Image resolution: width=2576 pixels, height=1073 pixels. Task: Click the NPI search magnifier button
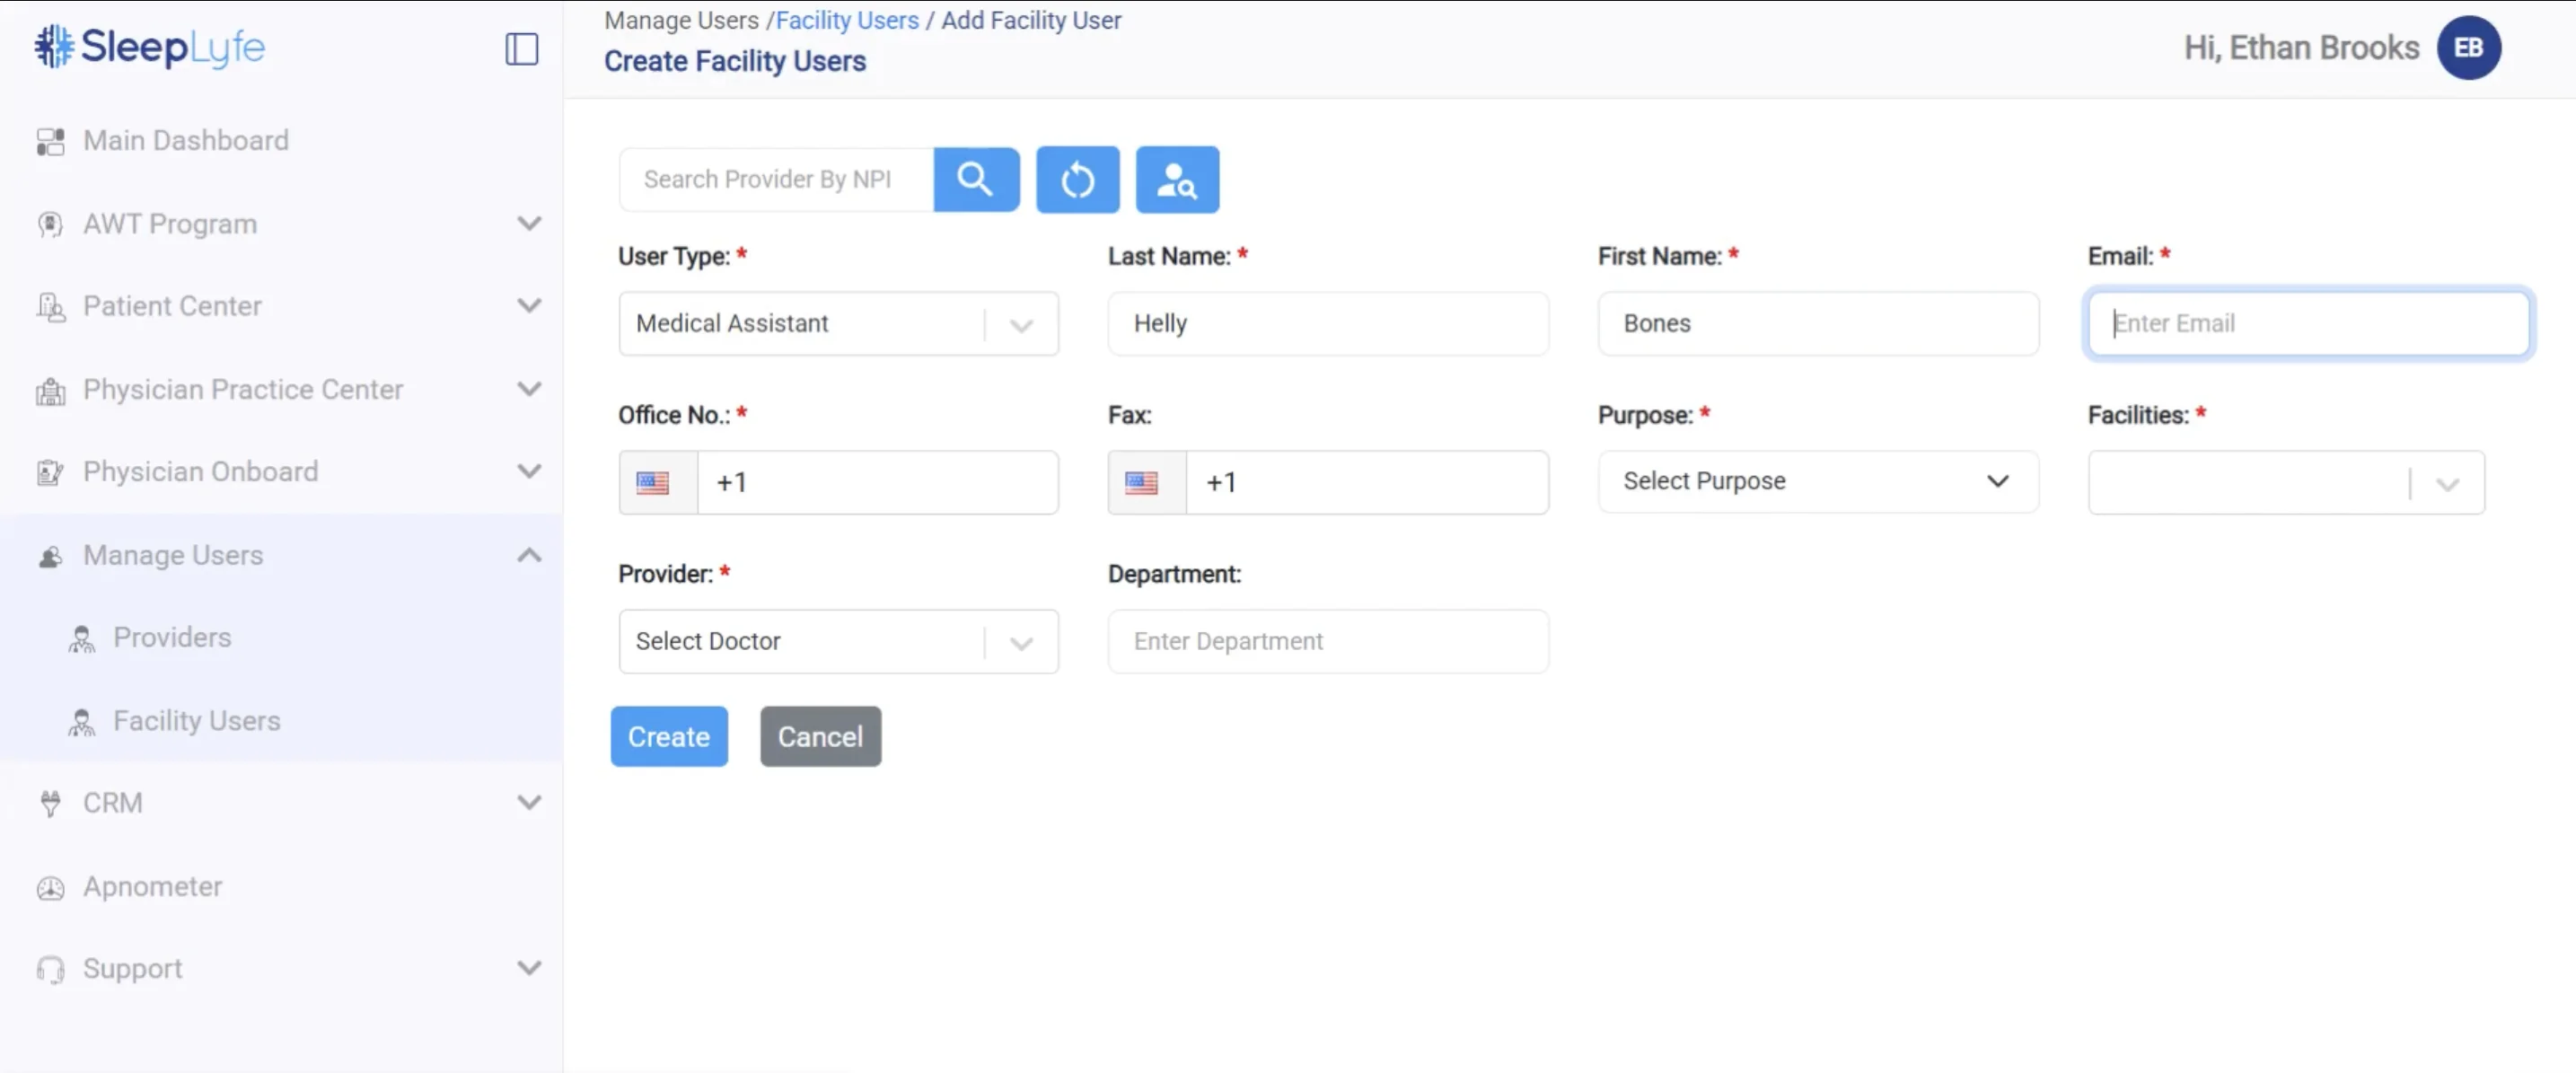click(975, 180)
